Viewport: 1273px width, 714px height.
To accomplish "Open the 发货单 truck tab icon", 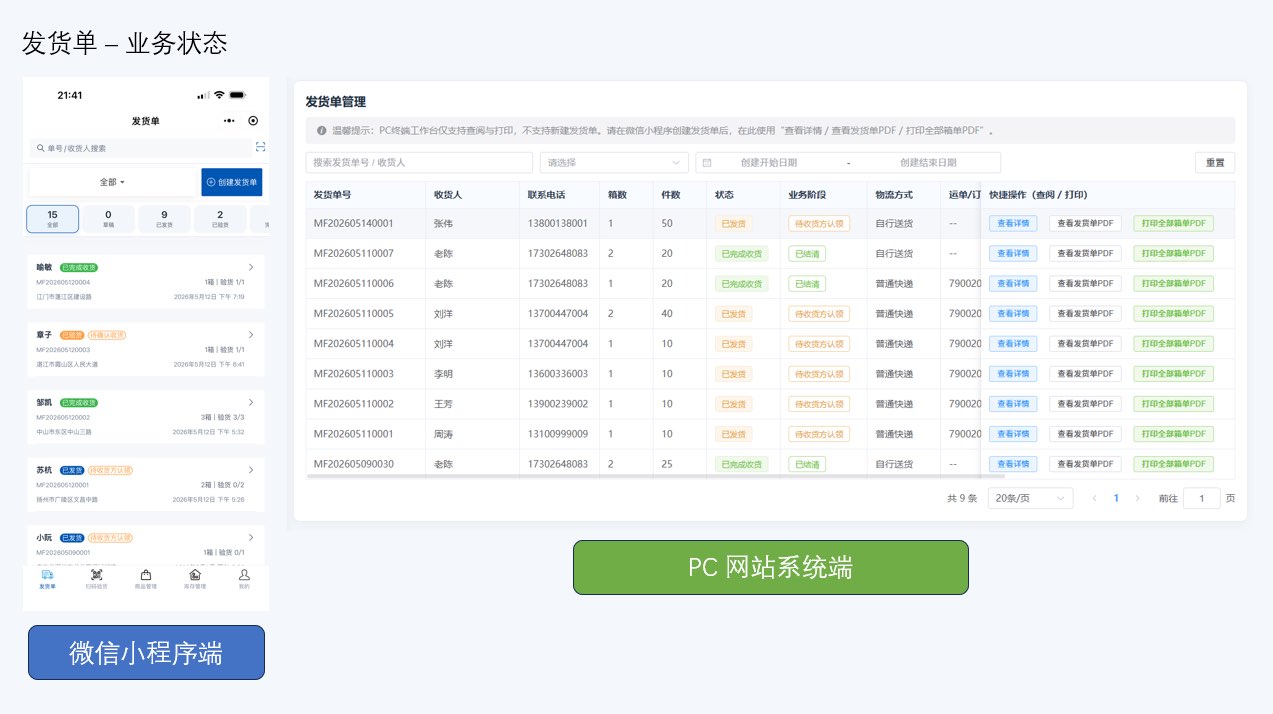I will click(47, 575).
